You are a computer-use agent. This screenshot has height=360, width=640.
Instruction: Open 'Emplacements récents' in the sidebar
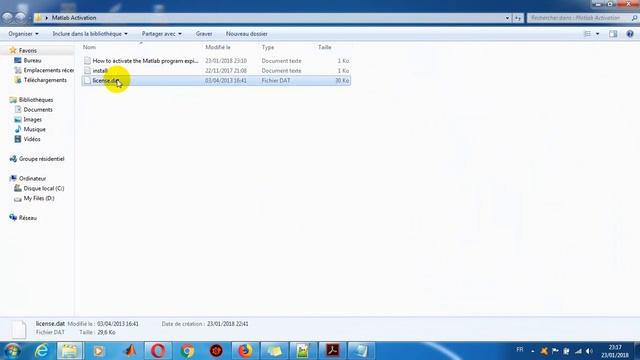(x=48, y=70)
